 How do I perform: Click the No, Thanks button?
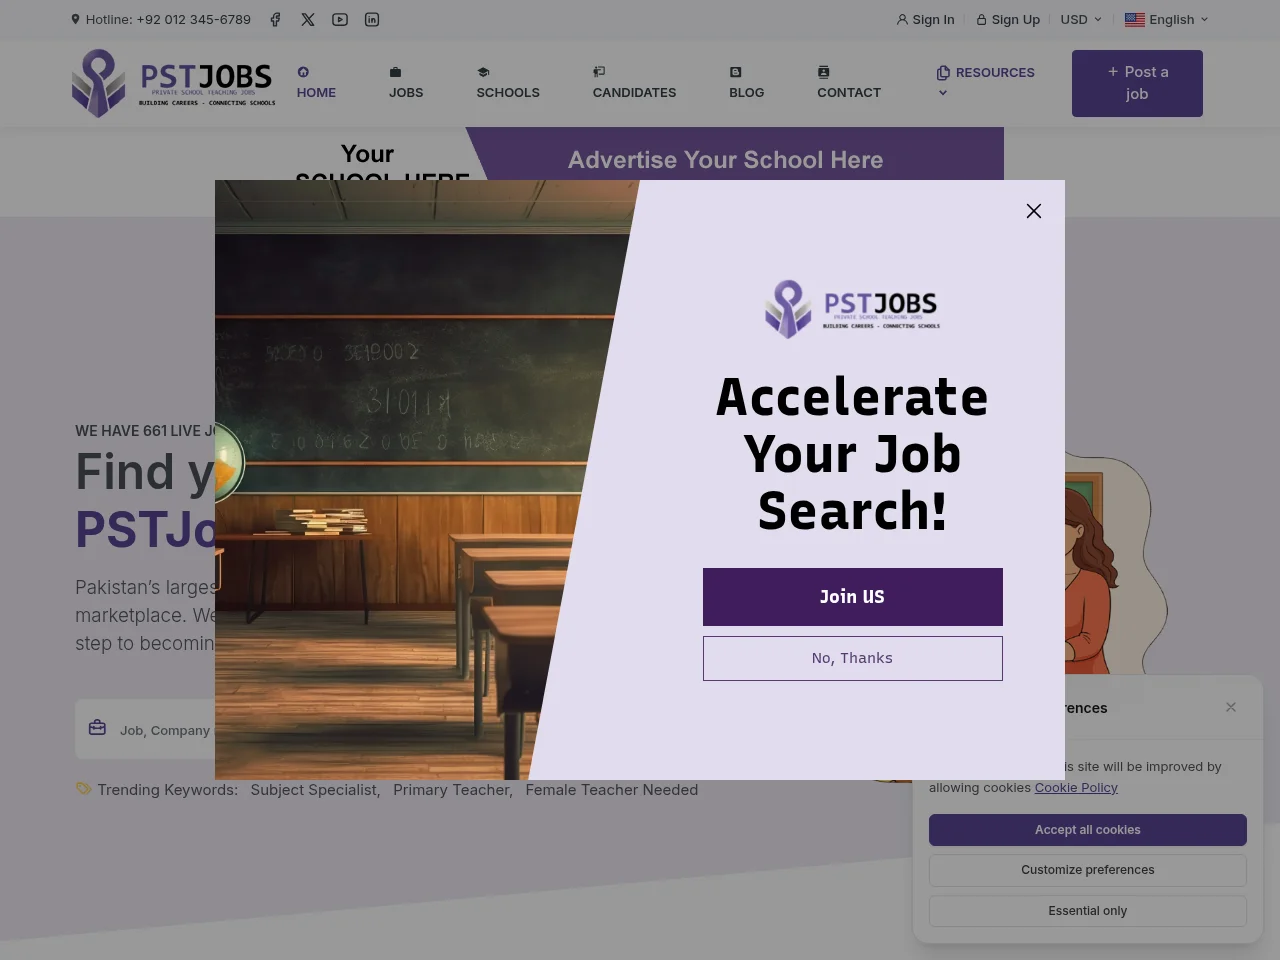[852, 658]
